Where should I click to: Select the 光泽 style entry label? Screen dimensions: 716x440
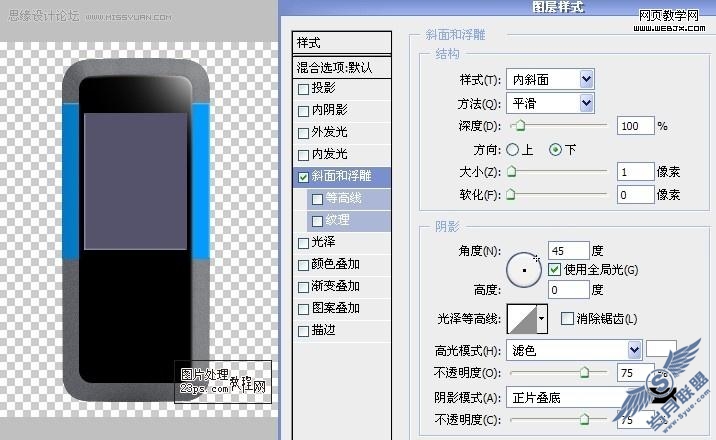[x=323, y=242]
